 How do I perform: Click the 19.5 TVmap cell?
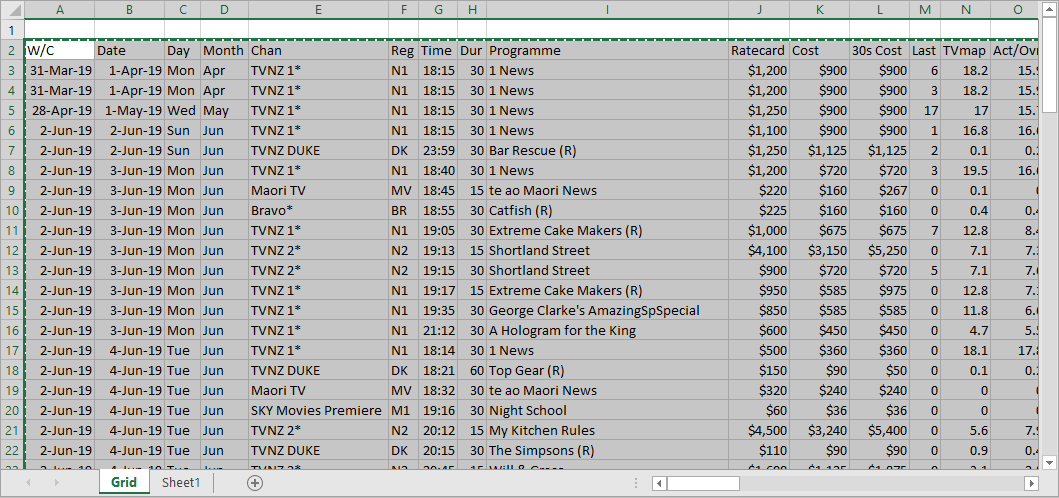[966, 170]
